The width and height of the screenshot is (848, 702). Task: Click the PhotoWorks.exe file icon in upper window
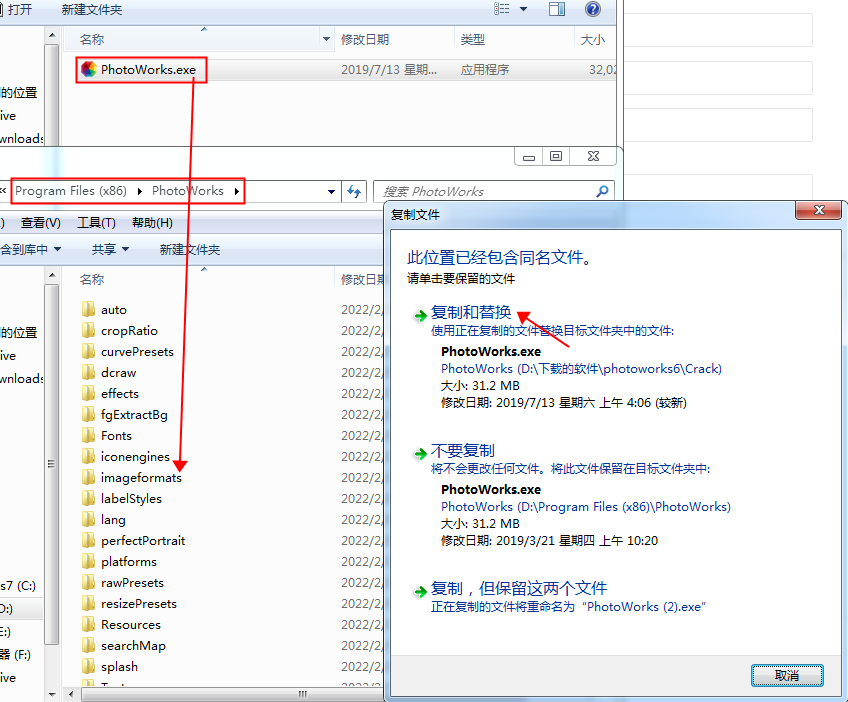coord(89,69)
